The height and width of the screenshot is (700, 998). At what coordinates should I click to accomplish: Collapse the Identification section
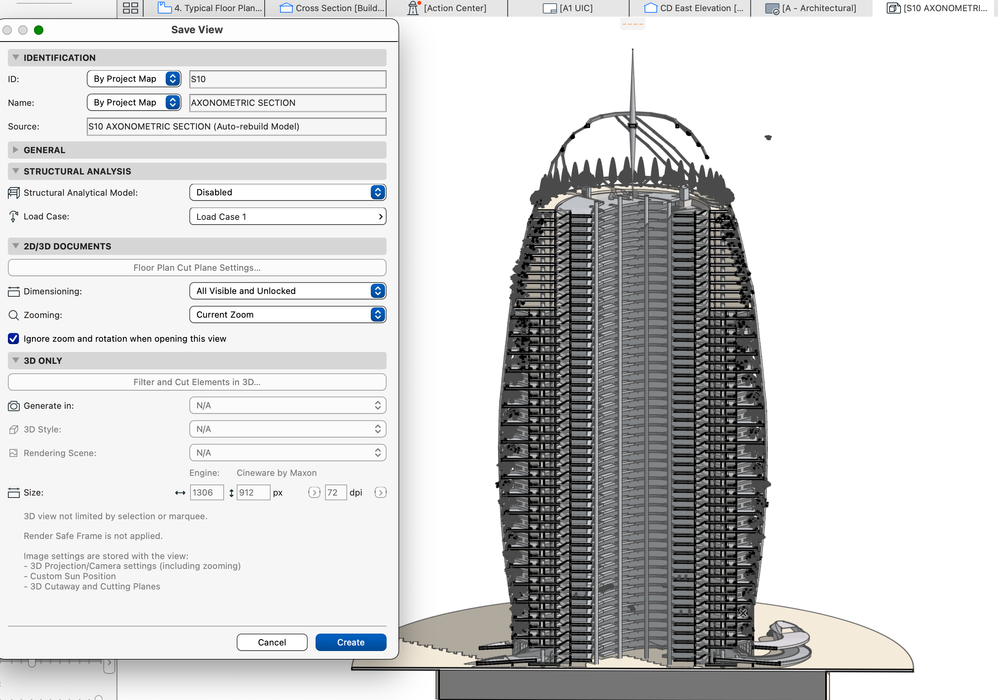click(15, 58)
